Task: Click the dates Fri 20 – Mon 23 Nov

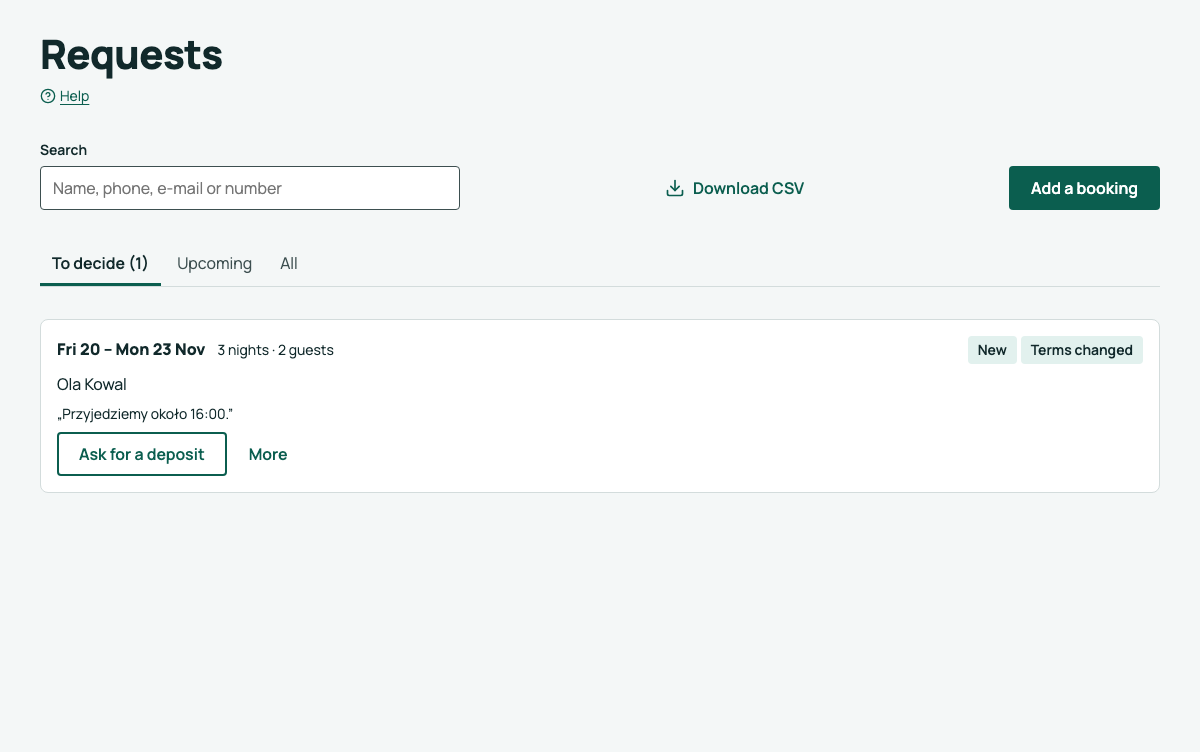Action: tap(131, 349)
